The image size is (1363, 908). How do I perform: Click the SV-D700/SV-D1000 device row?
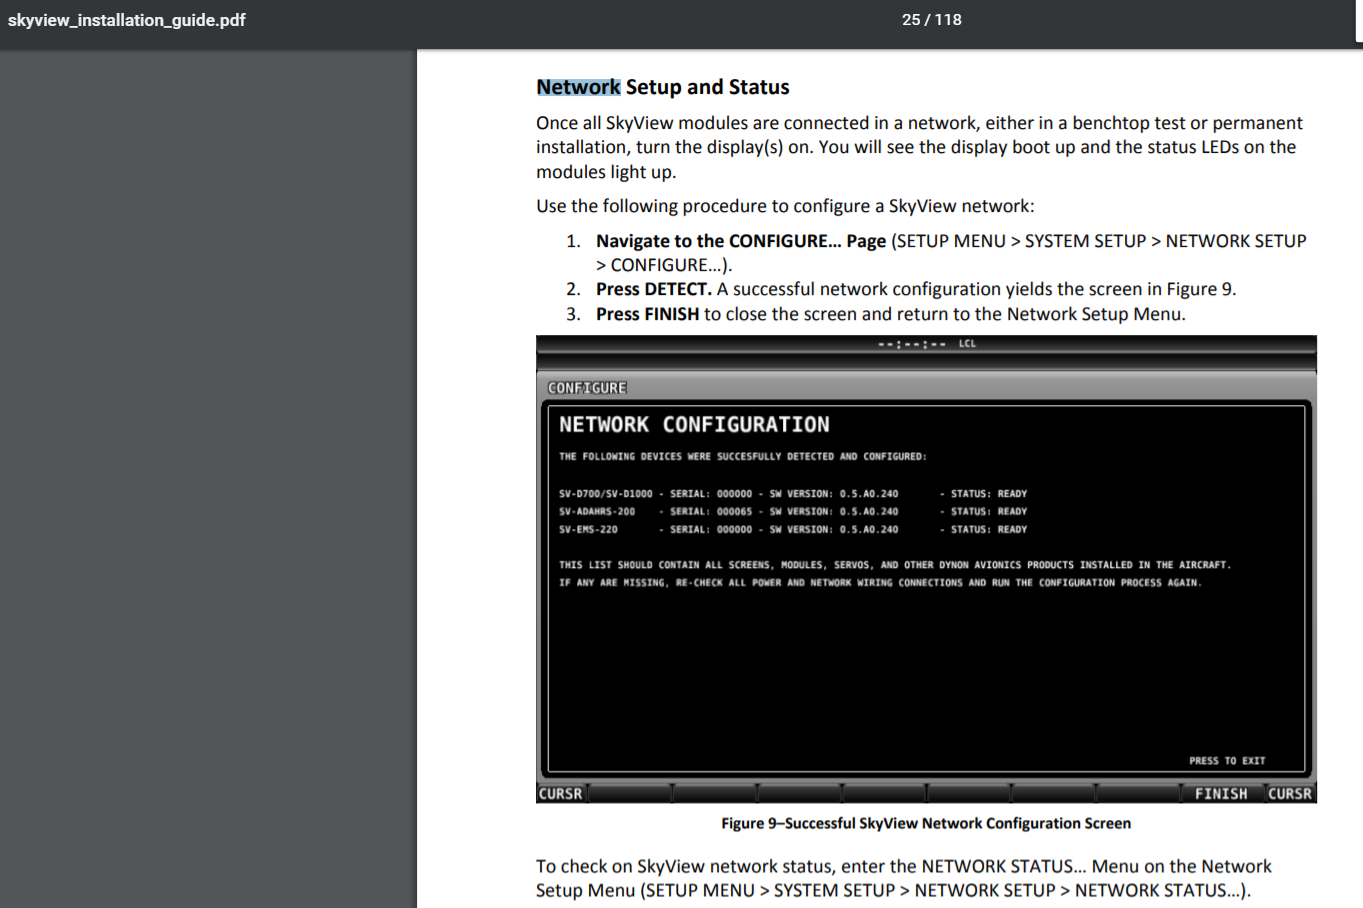[793, 494]
